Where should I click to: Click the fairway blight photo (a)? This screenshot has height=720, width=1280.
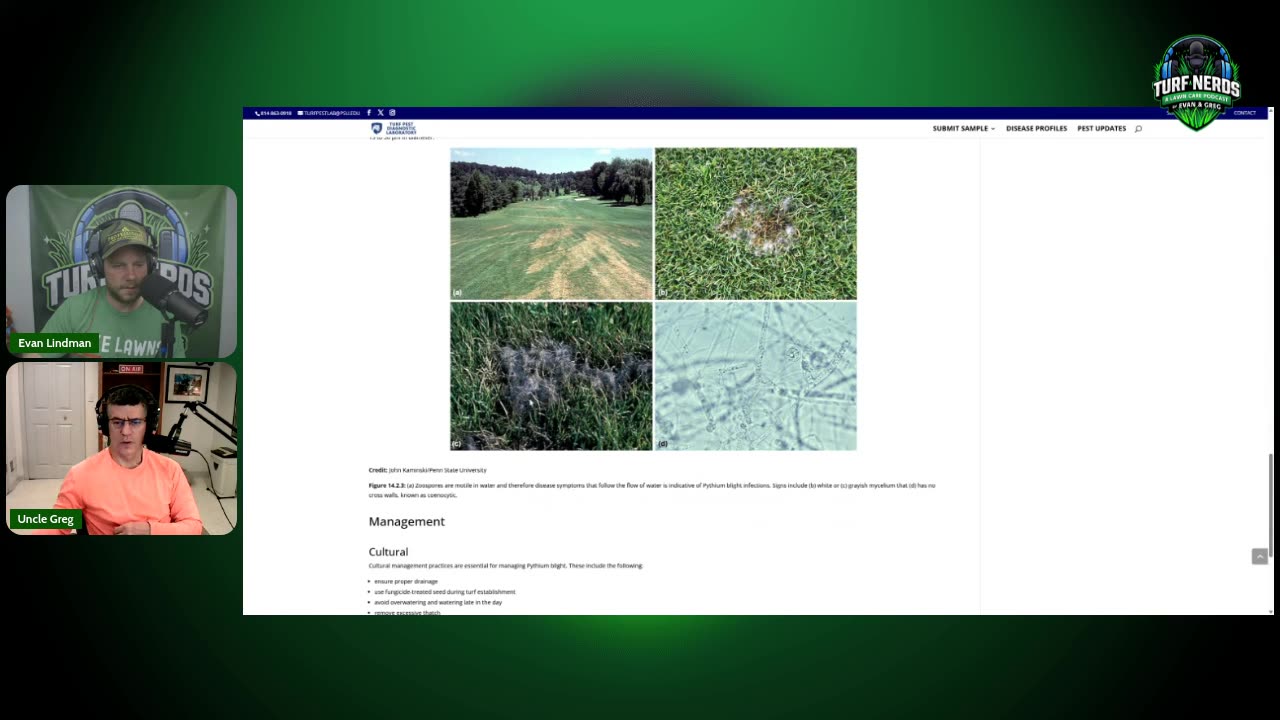pyautogui.click(x=551, y=223)
